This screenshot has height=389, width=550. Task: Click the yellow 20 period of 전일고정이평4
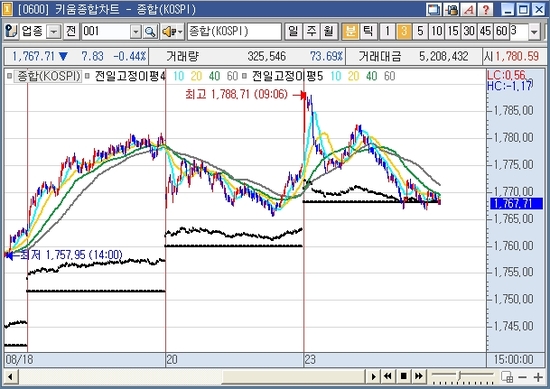point(196,76)
